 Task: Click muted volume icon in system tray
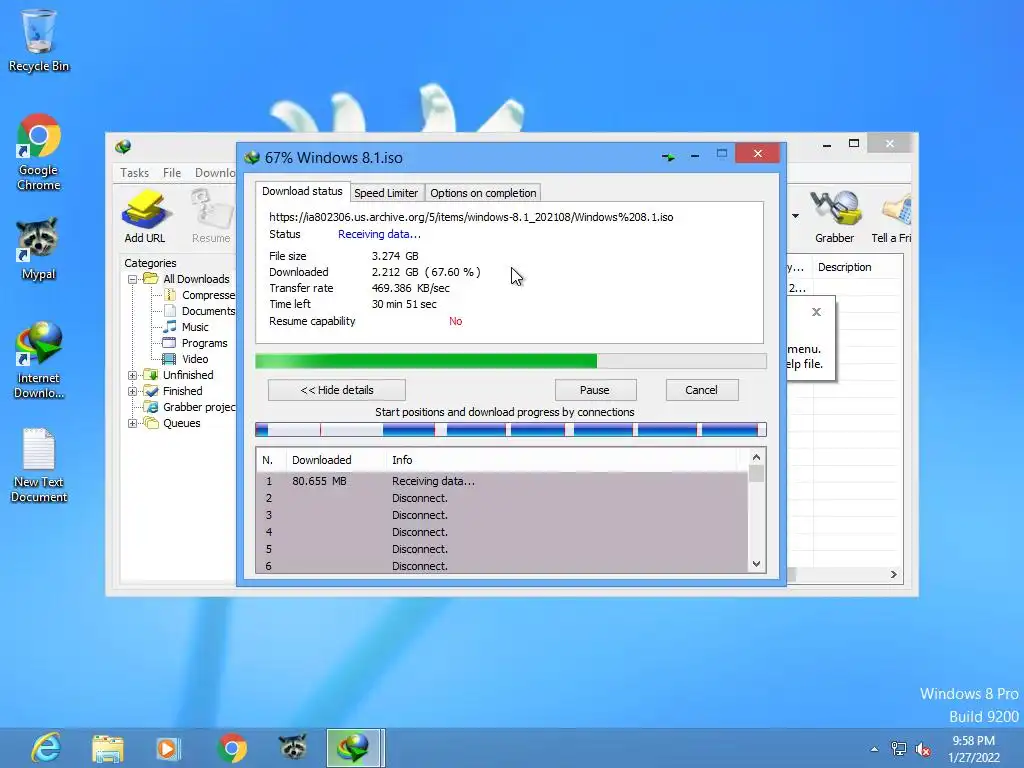[x=923, y=749]
